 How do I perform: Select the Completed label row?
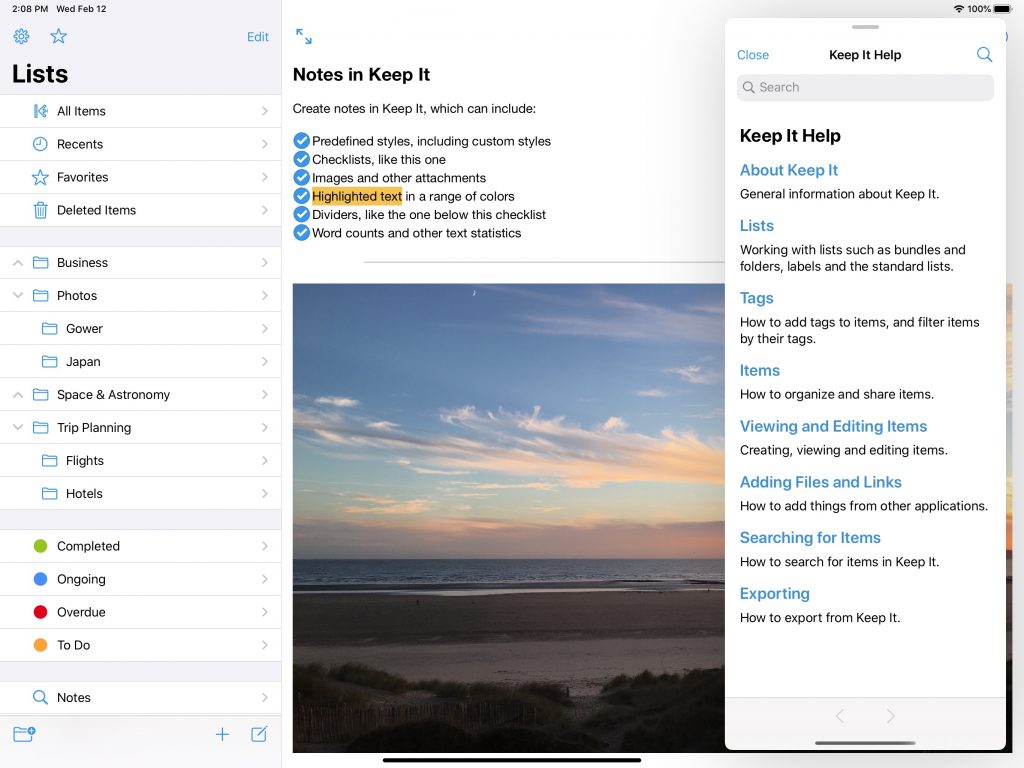(x=140, y=546)
